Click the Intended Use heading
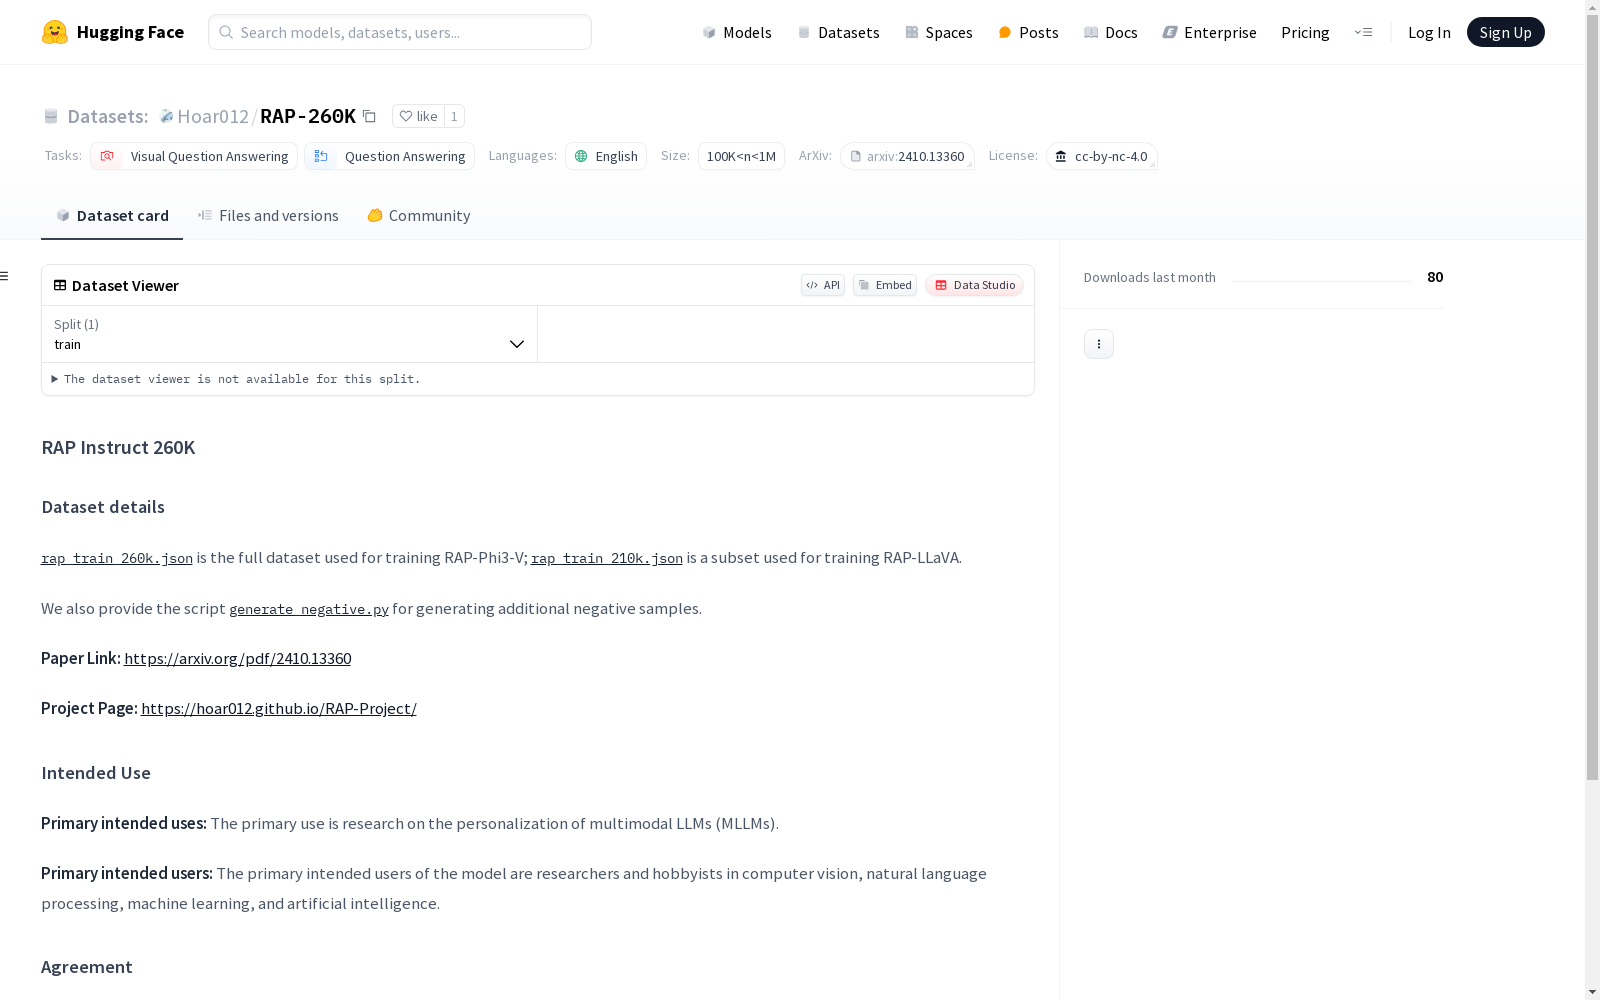1600x1000 pixels. tap(96, 773)
